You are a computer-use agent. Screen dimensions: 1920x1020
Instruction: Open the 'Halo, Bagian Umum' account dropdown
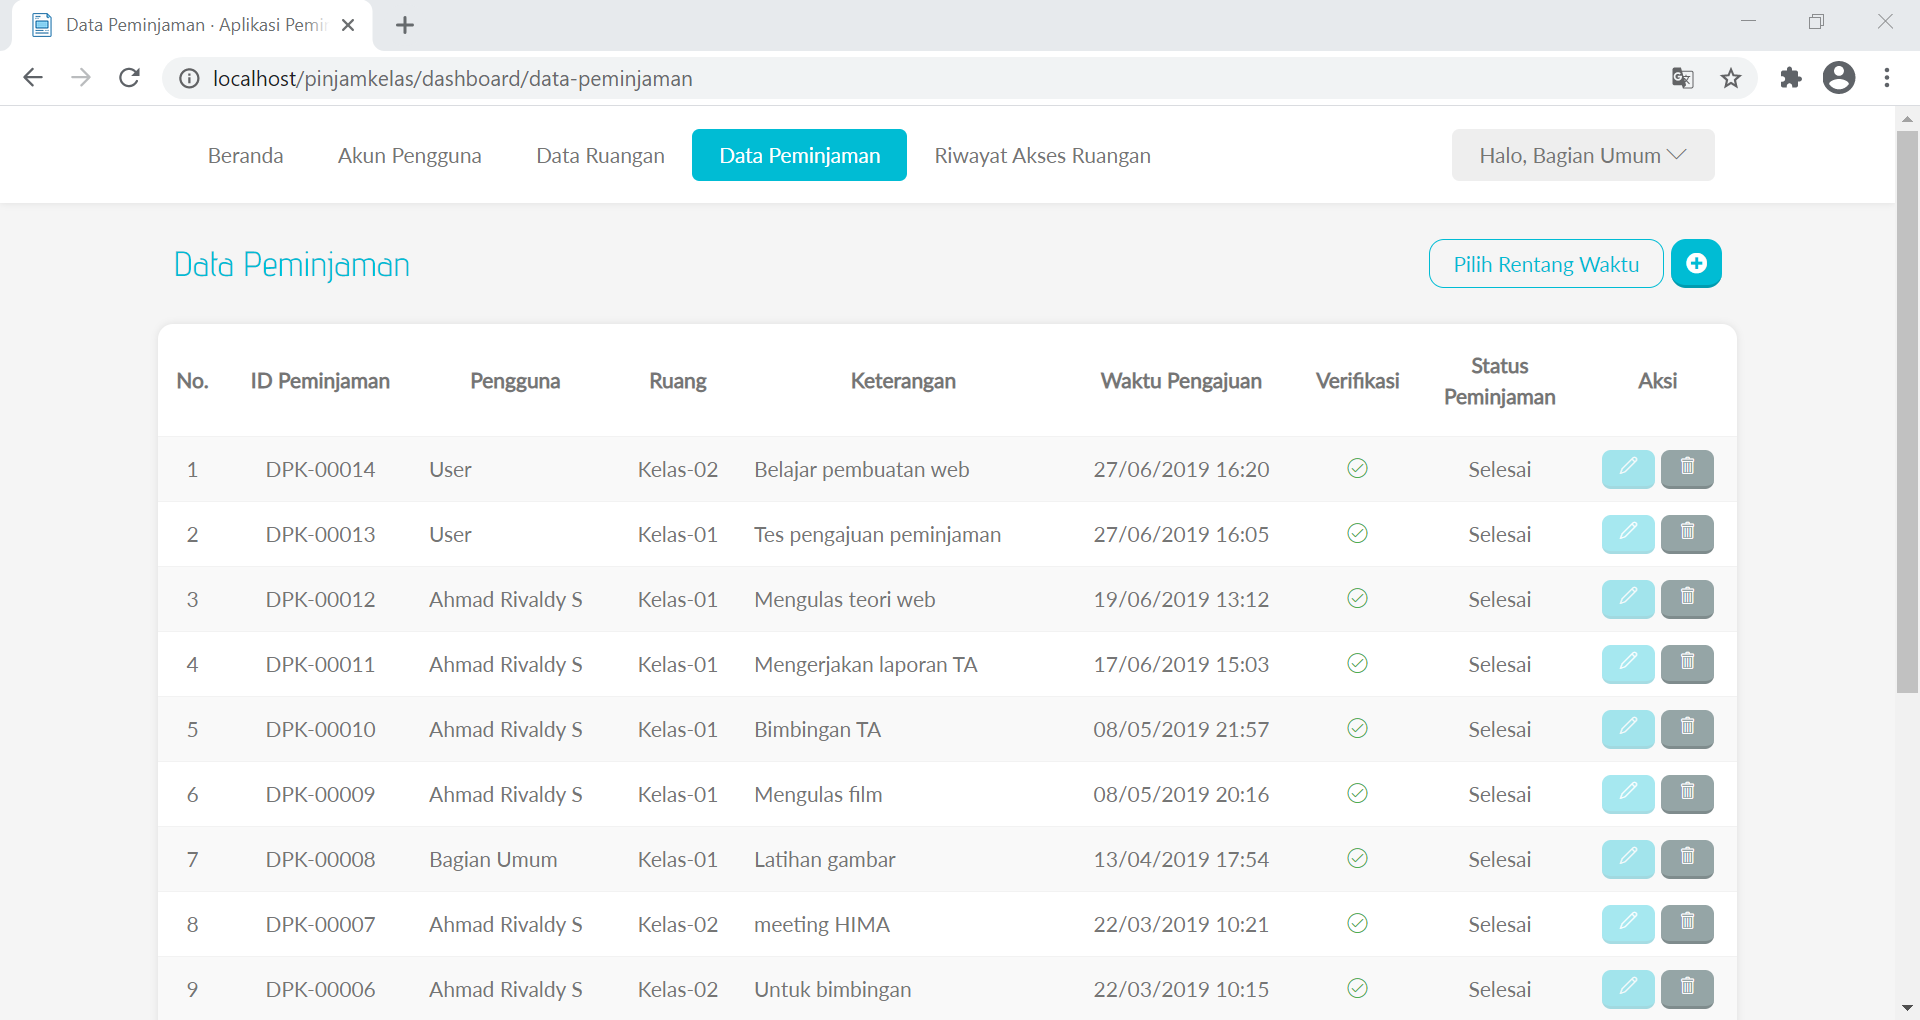[1581, 155]
